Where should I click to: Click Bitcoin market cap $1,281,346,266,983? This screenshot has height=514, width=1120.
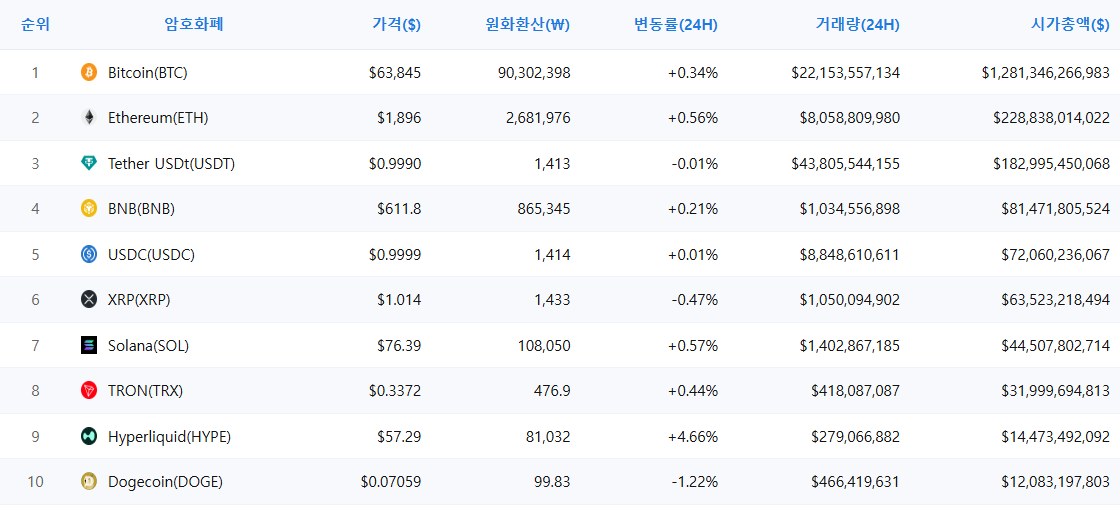1046,72
